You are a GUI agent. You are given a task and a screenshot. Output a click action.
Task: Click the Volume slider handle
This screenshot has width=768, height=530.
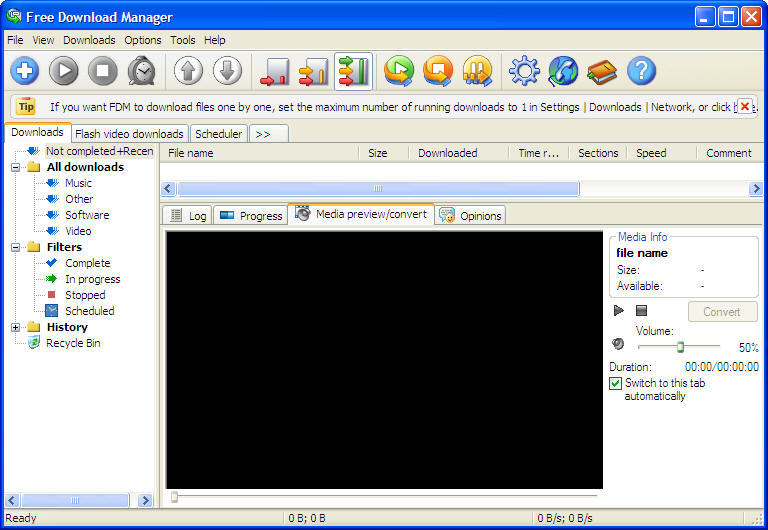[x=680, y=347]
